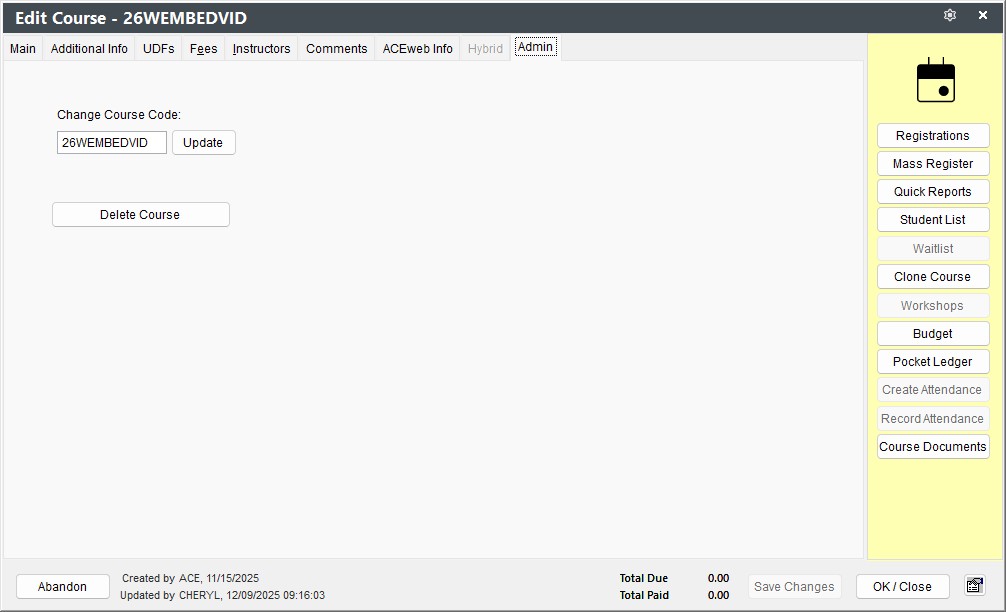Click the Clone Course button
The width and height of the screenshot is (1006, 612).
tap(933, 277)
